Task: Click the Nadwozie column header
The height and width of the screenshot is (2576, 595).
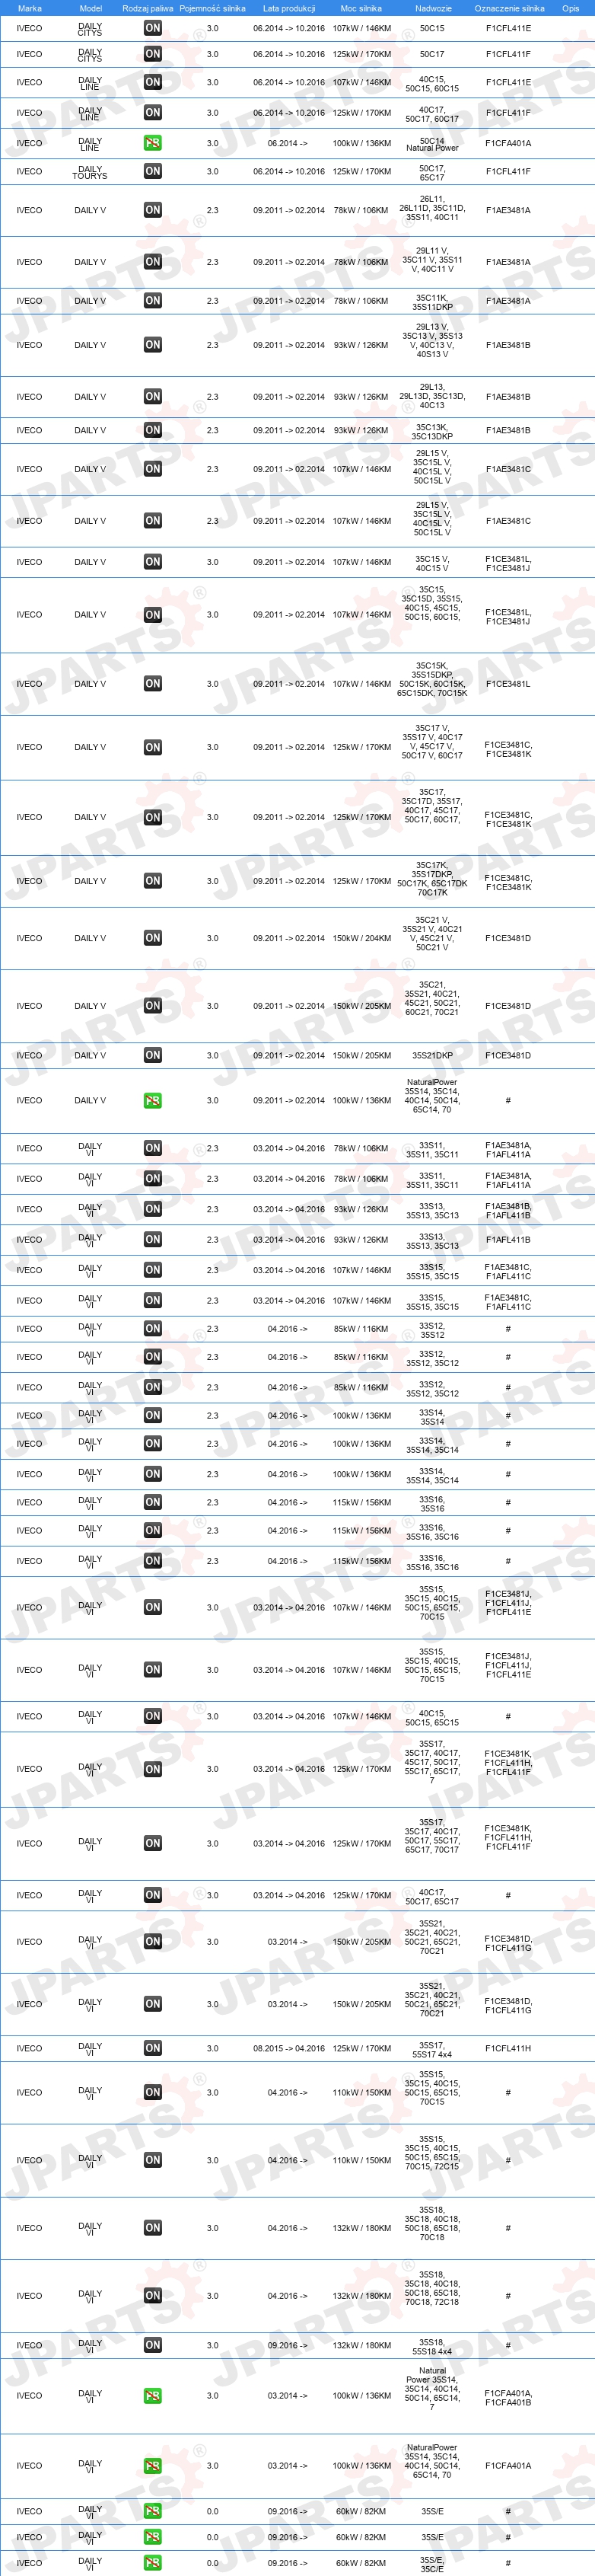Action: tap(433, 8)
